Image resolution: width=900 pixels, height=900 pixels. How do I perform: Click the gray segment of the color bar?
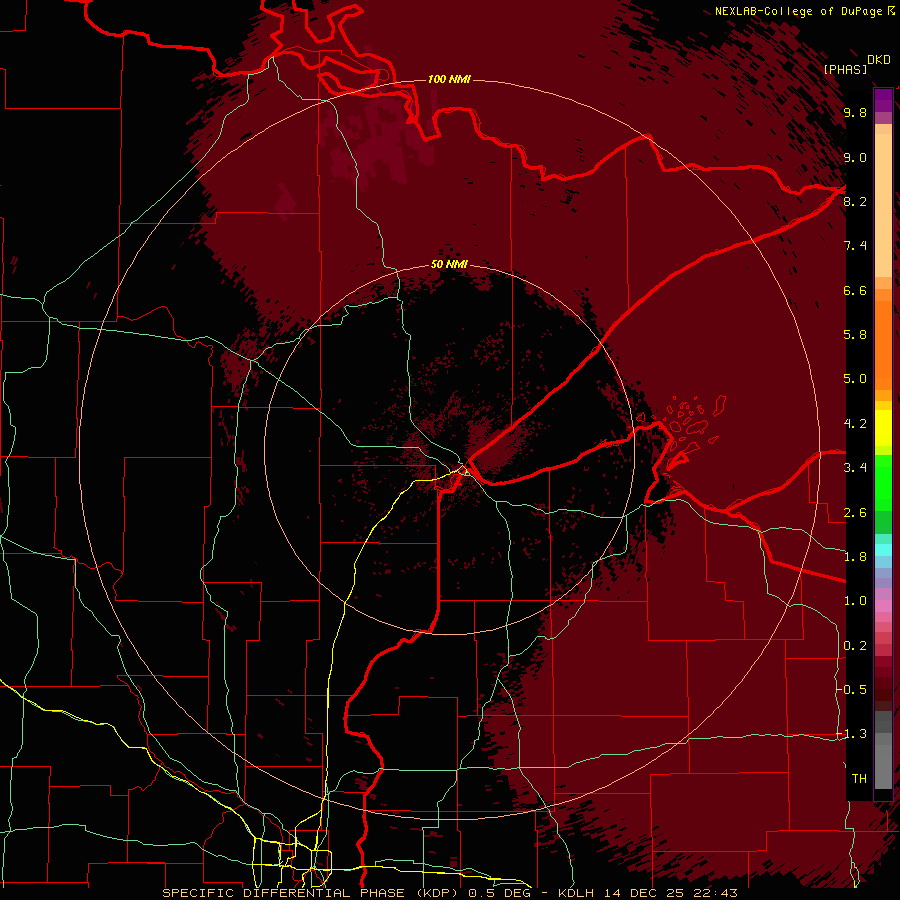coord(883,750)
